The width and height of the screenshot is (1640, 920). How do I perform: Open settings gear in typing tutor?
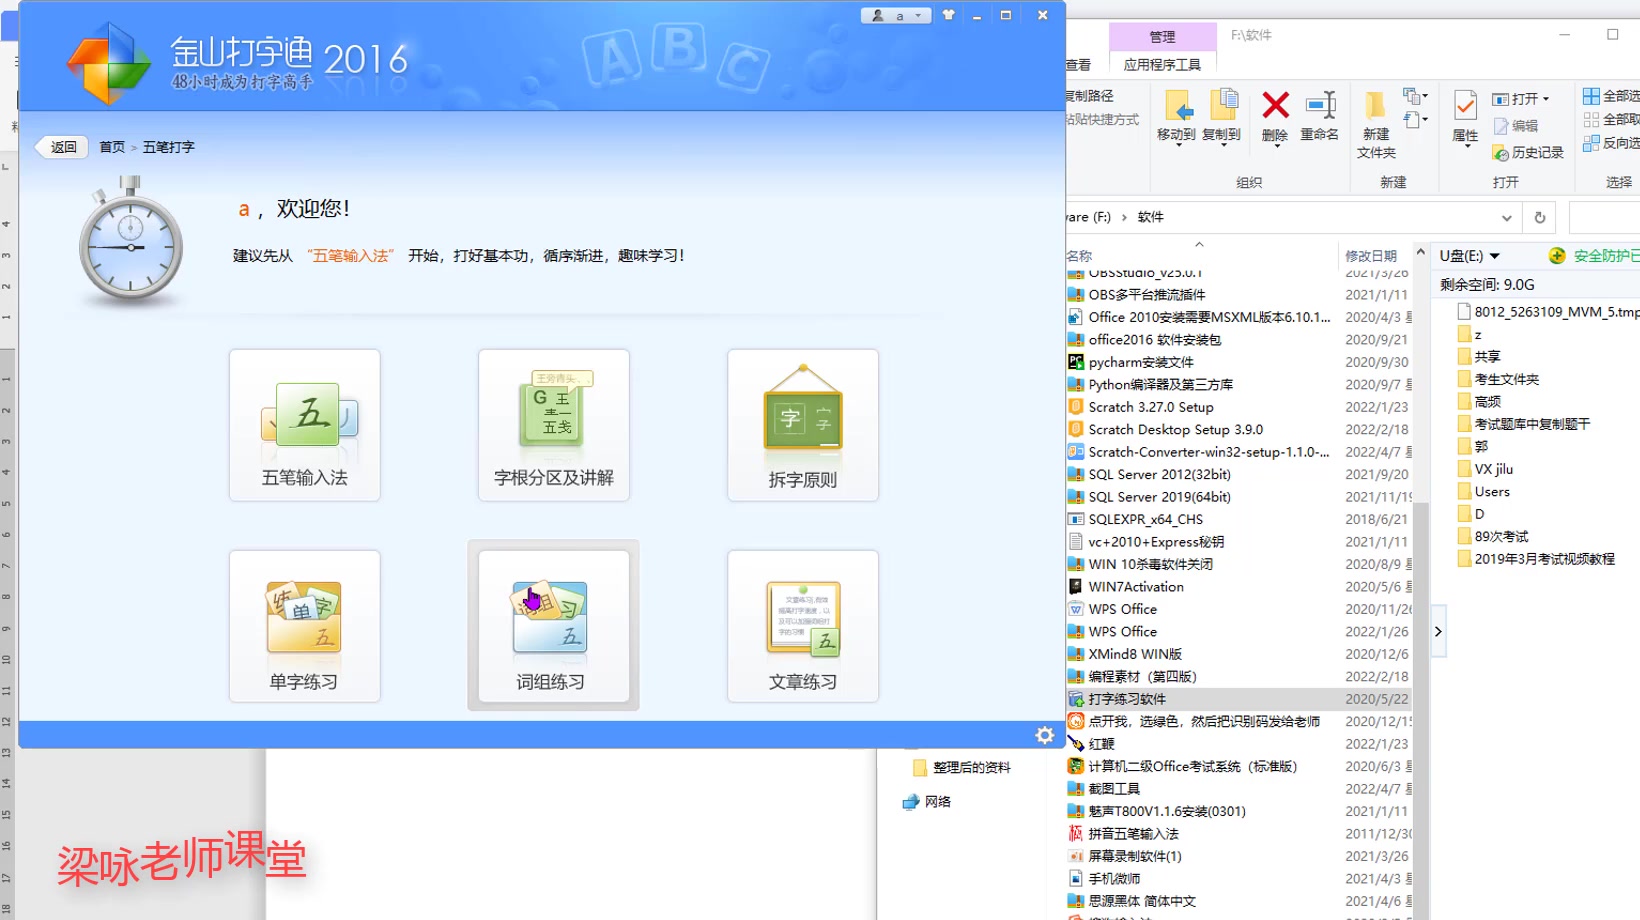click(1045, 735)
